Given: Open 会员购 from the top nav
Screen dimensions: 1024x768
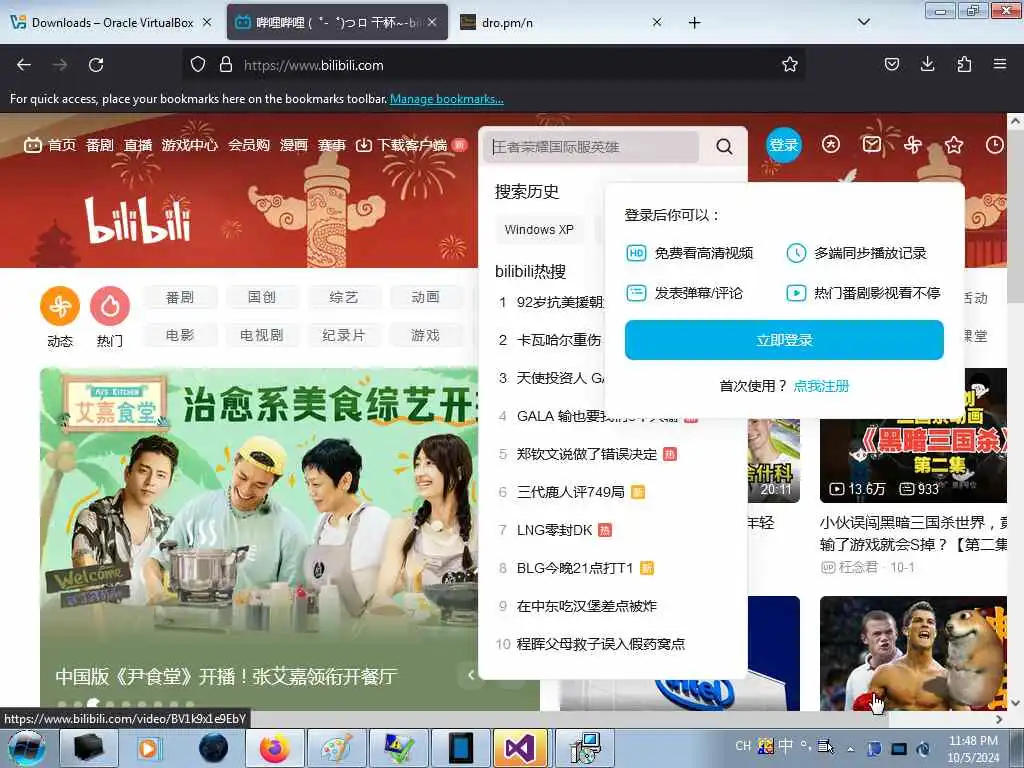Looking at the screenshot, I should click(x=249, y=145).
